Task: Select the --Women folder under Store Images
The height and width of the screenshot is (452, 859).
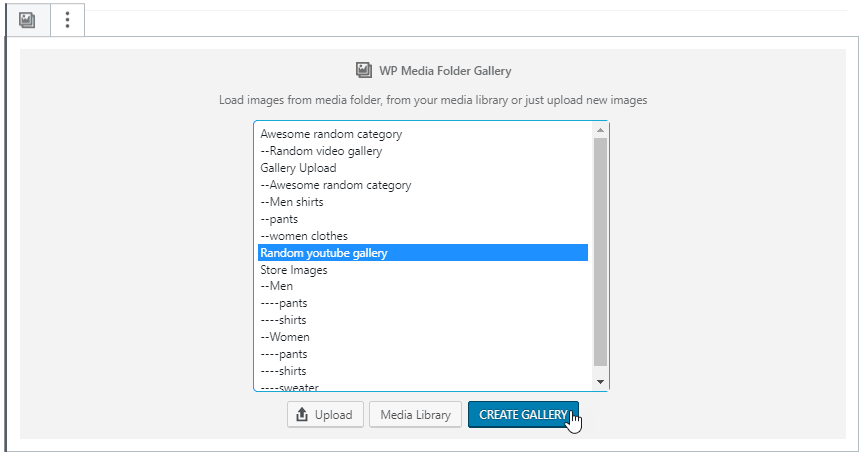Action: click(284, 337)
